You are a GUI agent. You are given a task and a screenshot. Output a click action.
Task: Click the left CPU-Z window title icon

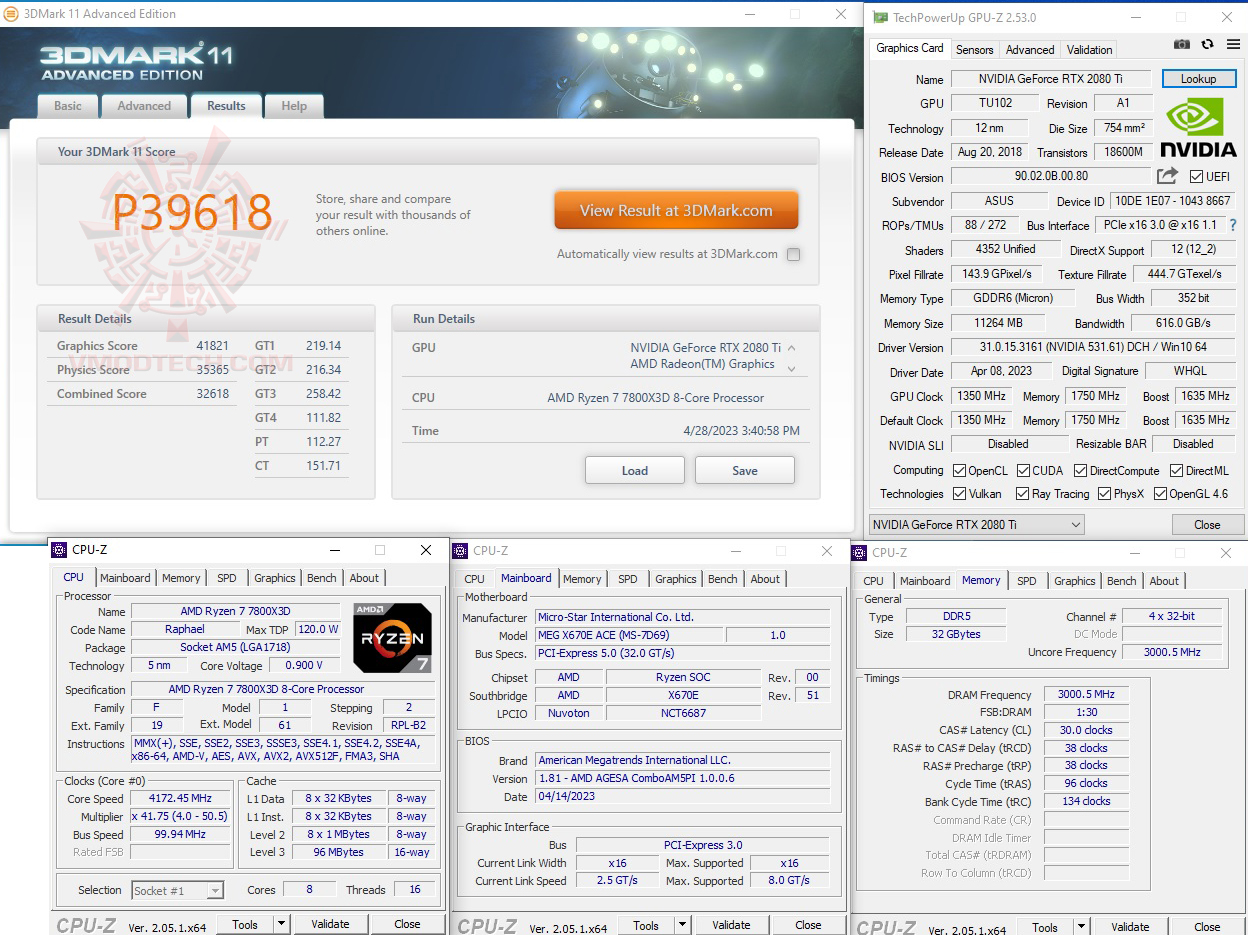59,550
